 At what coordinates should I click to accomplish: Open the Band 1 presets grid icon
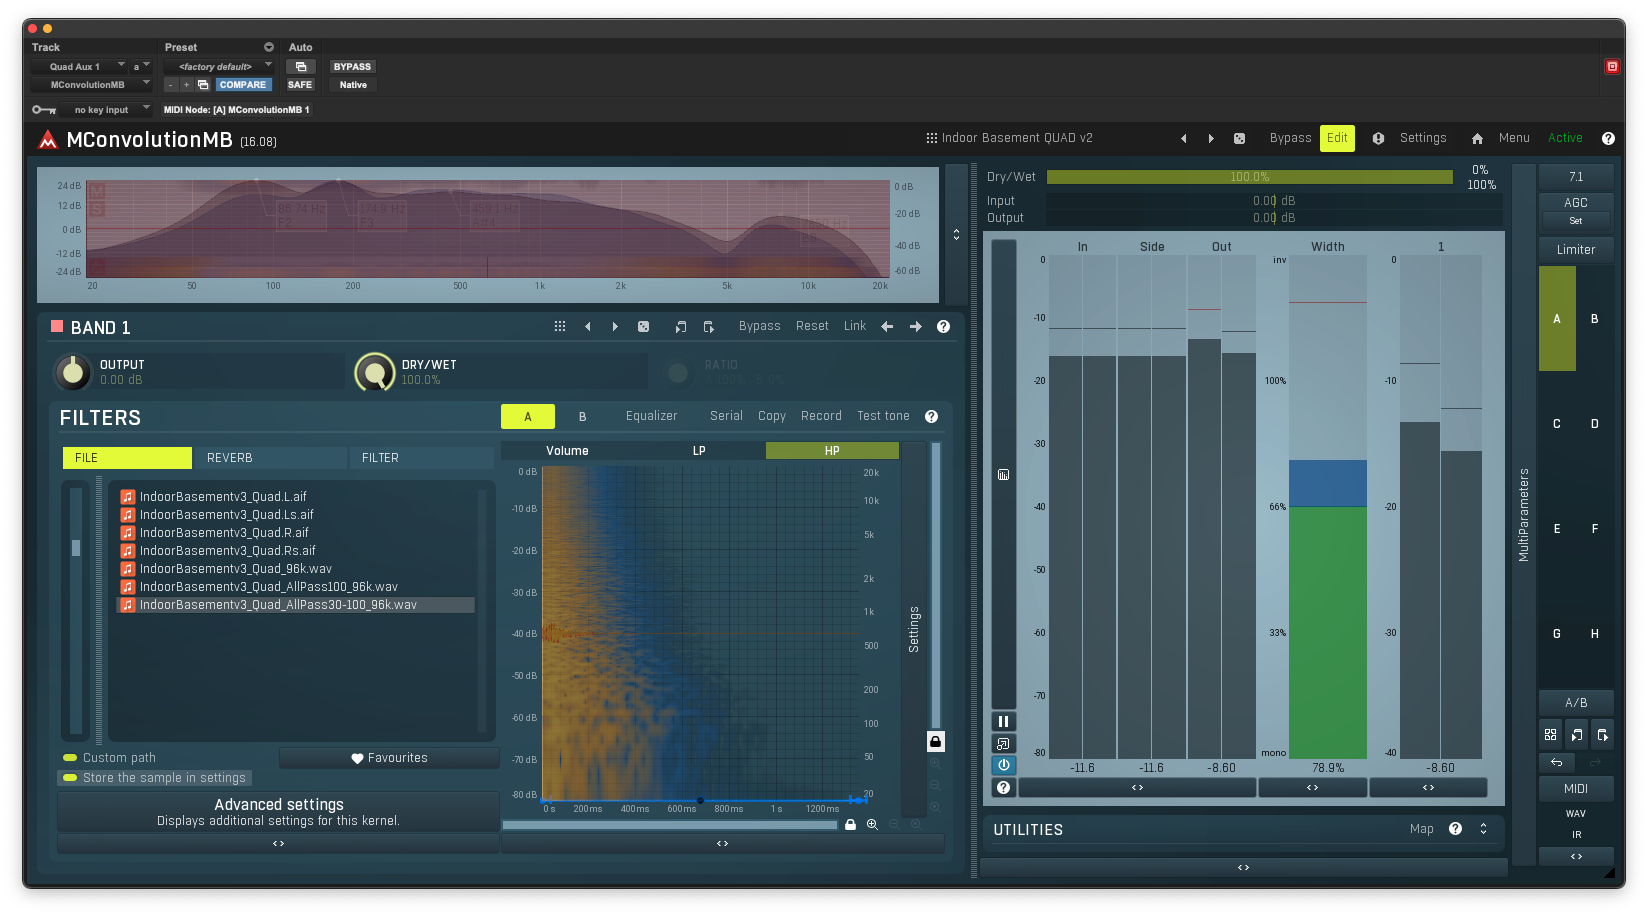(x=560, y=327)
